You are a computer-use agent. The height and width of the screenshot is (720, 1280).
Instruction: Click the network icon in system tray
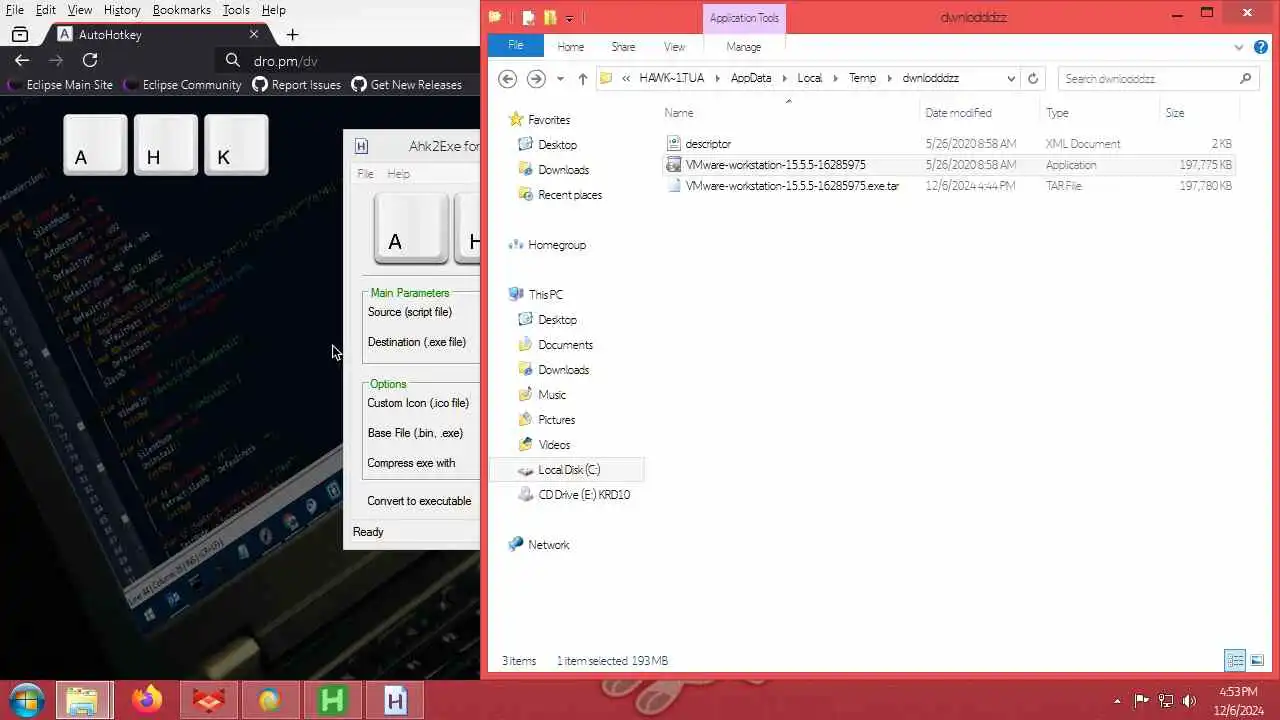coord(1165,701)
